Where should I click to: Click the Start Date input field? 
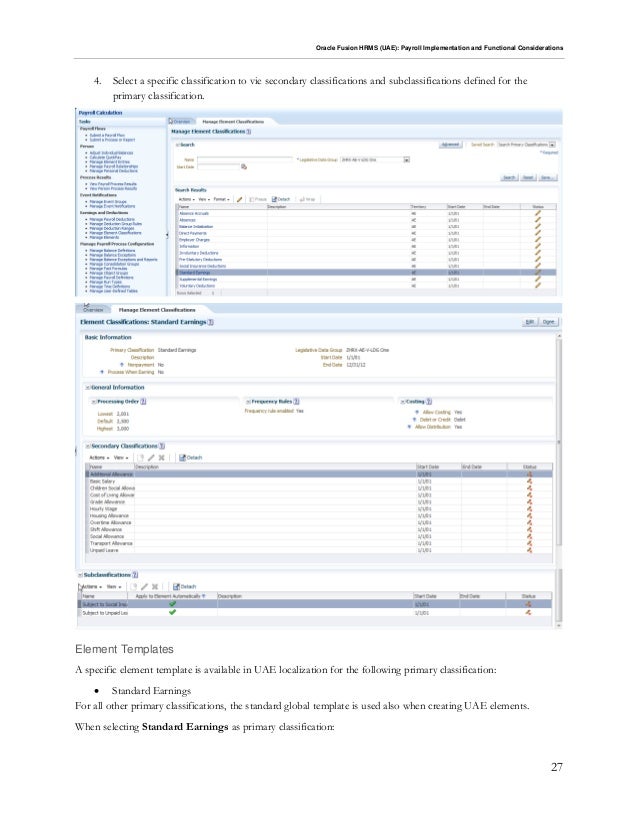[218, 166]
